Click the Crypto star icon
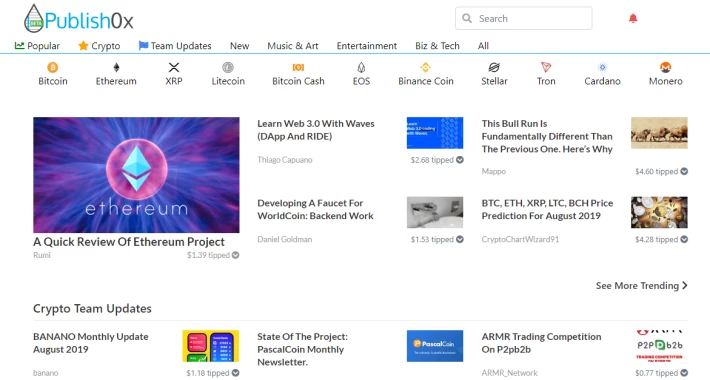The height and width of the screenshot is (380, 710). click(83, 45)
